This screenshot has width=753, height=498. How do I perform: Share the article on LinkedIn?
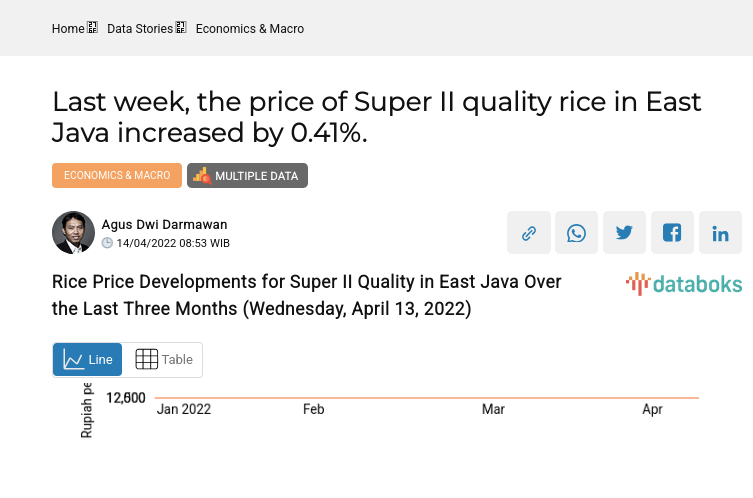click(720, 233)
